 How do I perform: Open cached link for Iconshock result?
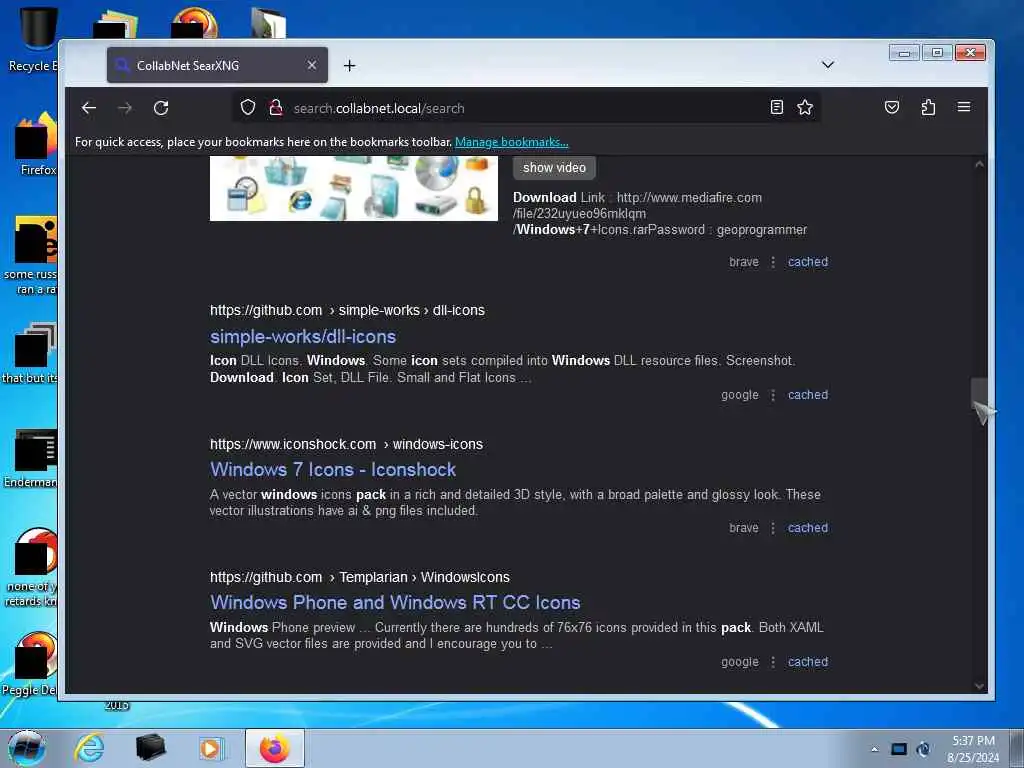point(808,528)
